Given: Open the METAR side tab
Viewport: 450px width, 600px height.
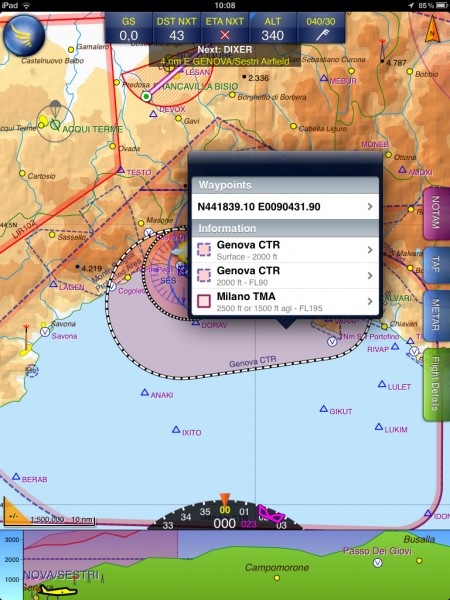Looking at the screenshot, I should 436,316.
